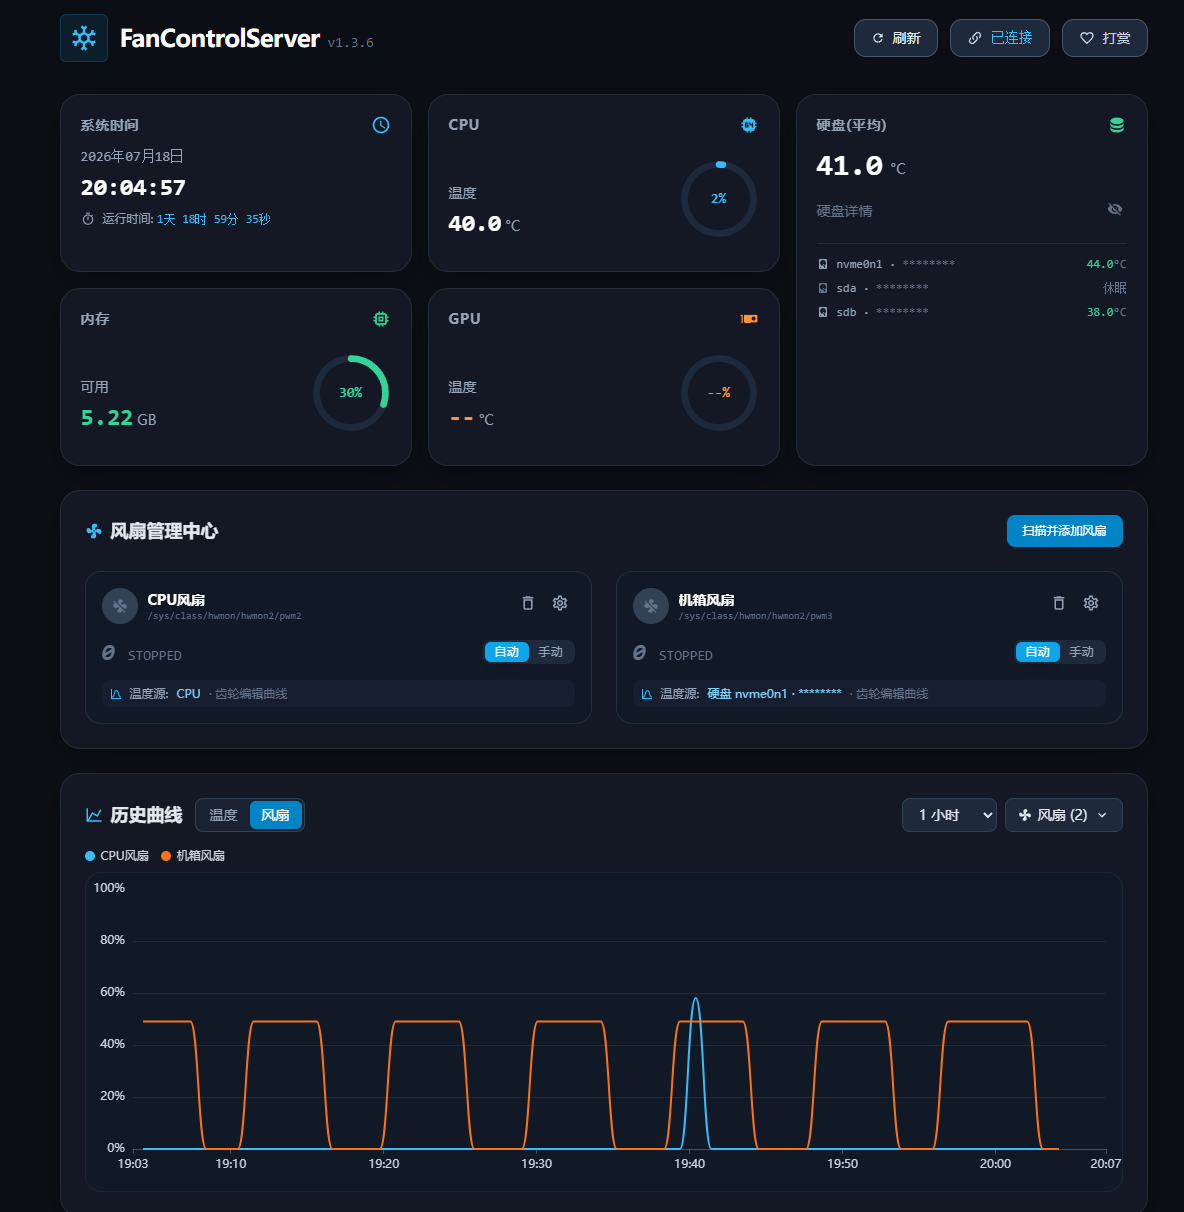Delete the 机箱风扇 with its trash icon
The height and width of the screenshot is (1212, 1184).
pos(1059,603)
